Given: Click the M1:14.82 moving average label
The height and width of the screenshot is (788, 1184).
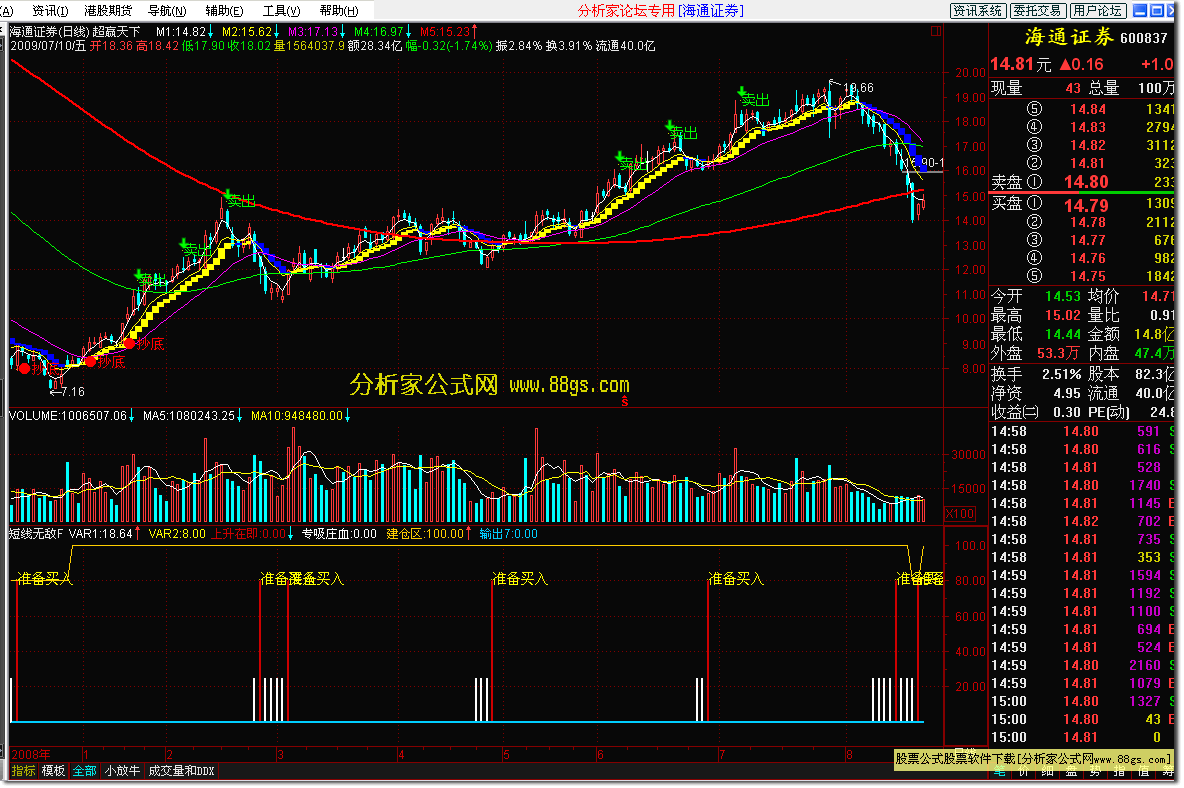Looking at the screenshot, I should tap(181, 32).
